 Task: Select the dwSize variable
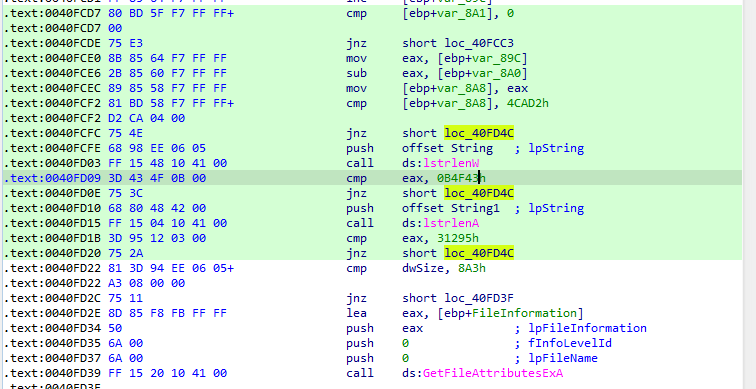(423, 268)
